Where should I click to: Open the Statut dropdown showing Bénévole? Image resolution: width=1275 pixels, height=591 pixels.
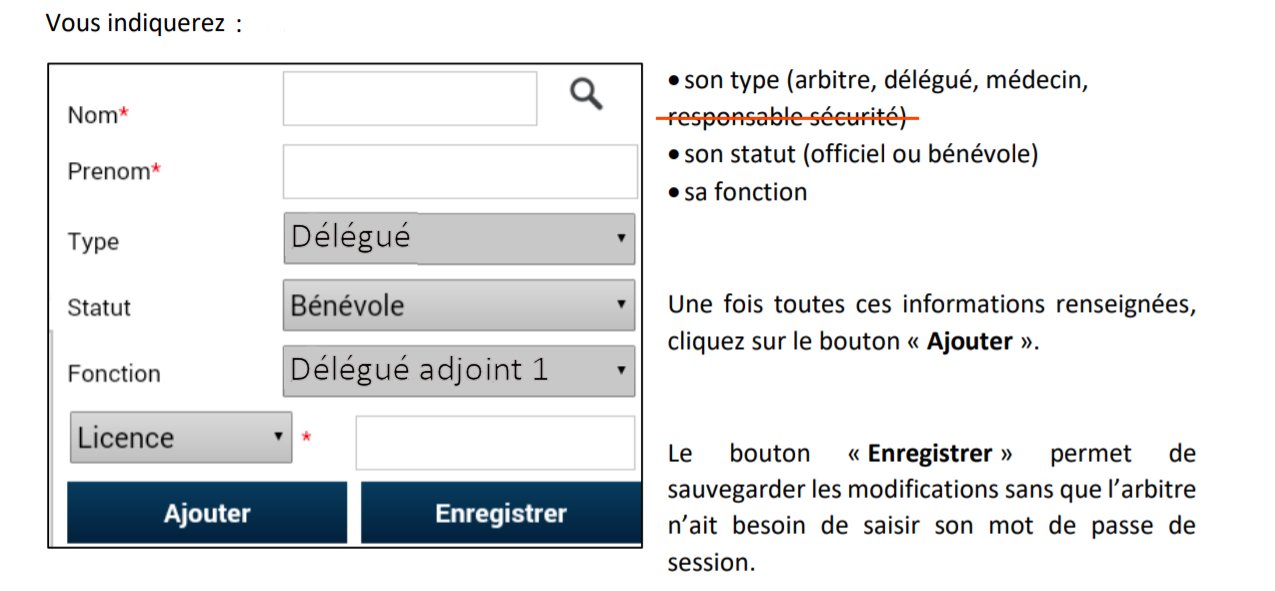coord(459,305)
